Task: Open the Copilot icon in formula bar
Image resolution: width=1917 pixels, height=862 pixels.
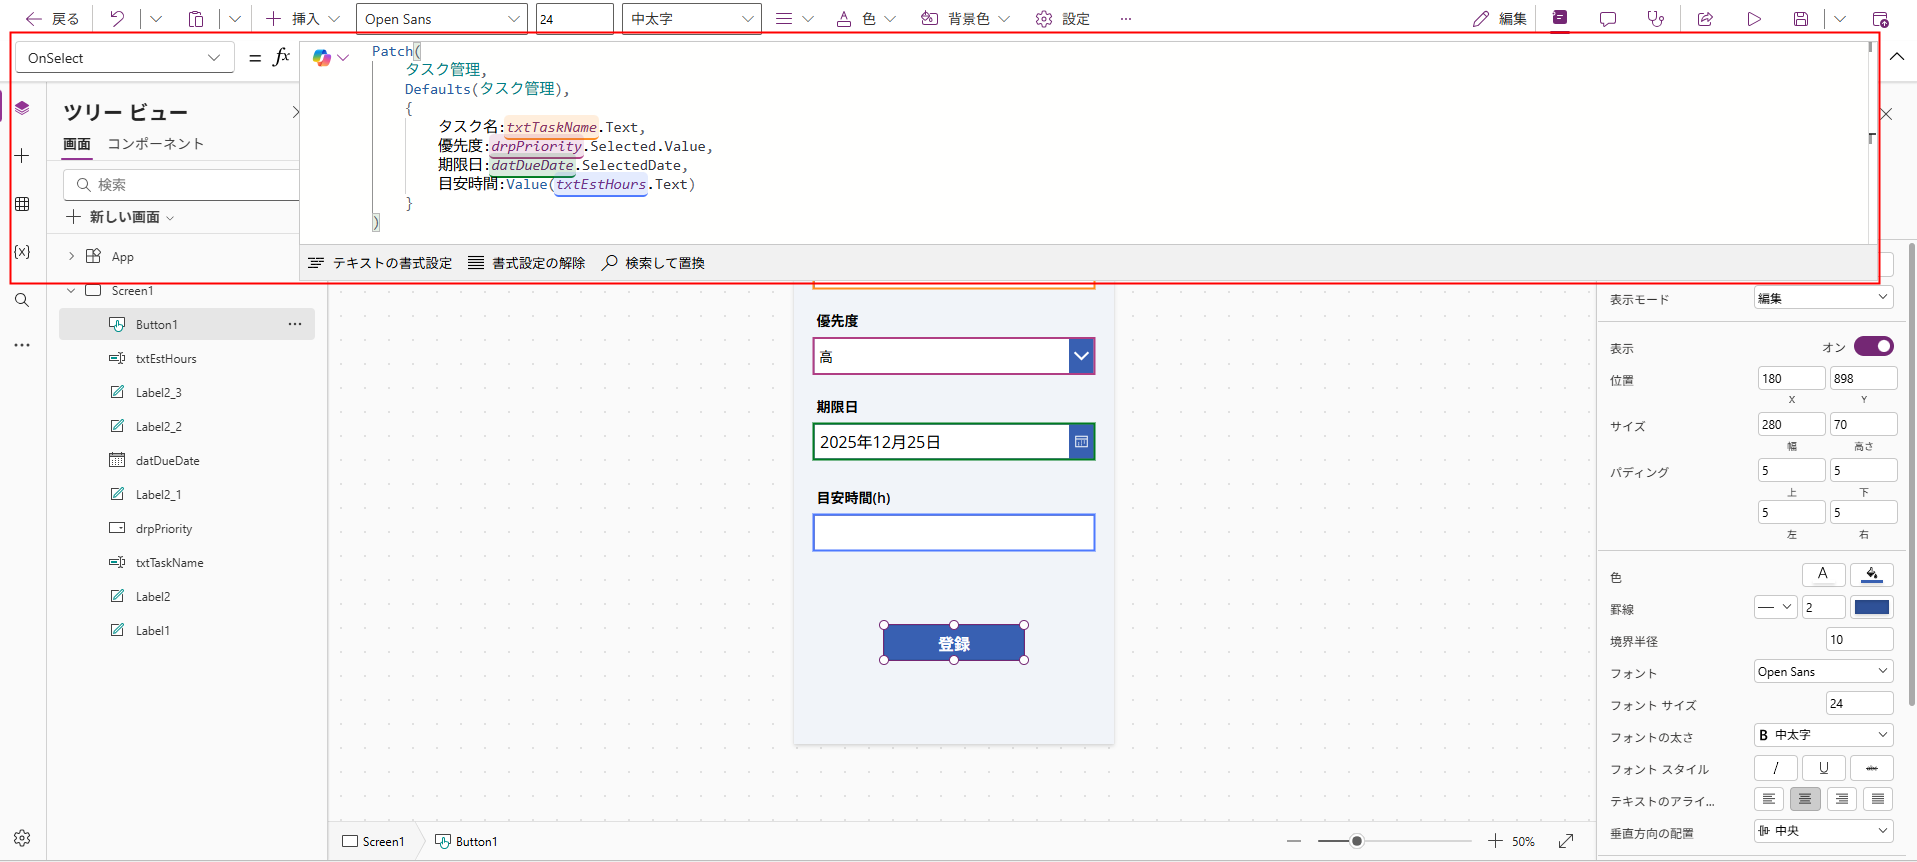Action: pyautogui.click(x=322, y=58)
